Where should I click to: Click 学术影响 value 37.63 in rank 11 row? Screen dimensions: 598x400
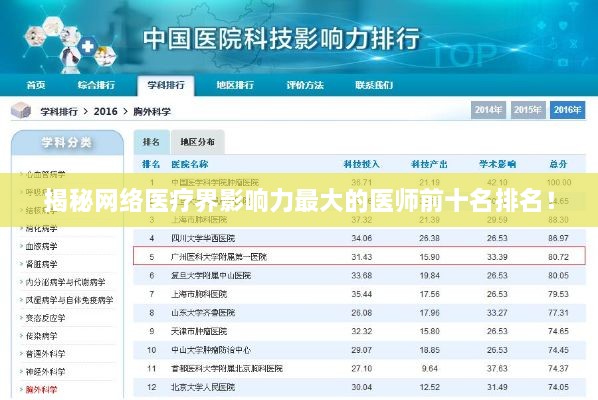pos(497,369)
